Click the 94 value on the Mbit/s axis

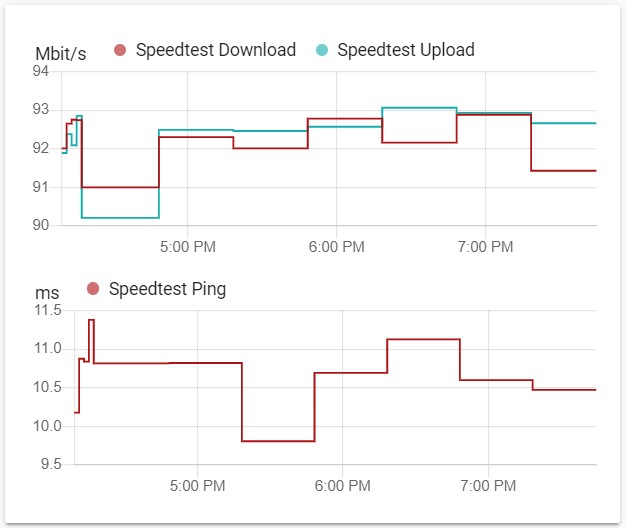click(43, 71)
